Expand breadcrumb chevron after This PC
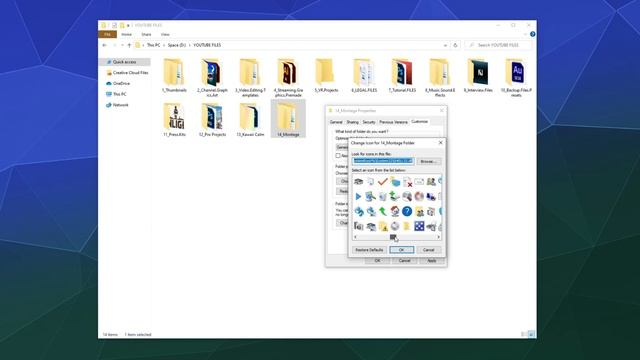640x360 pixels. tap(164, 45)
